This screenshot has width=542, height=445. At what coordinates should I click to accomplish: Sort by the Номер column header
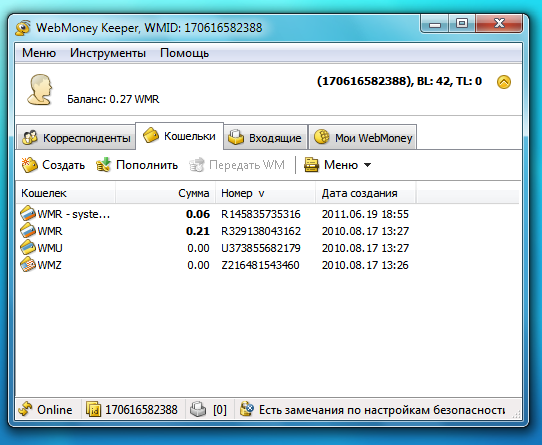click(x=265, y=193)
